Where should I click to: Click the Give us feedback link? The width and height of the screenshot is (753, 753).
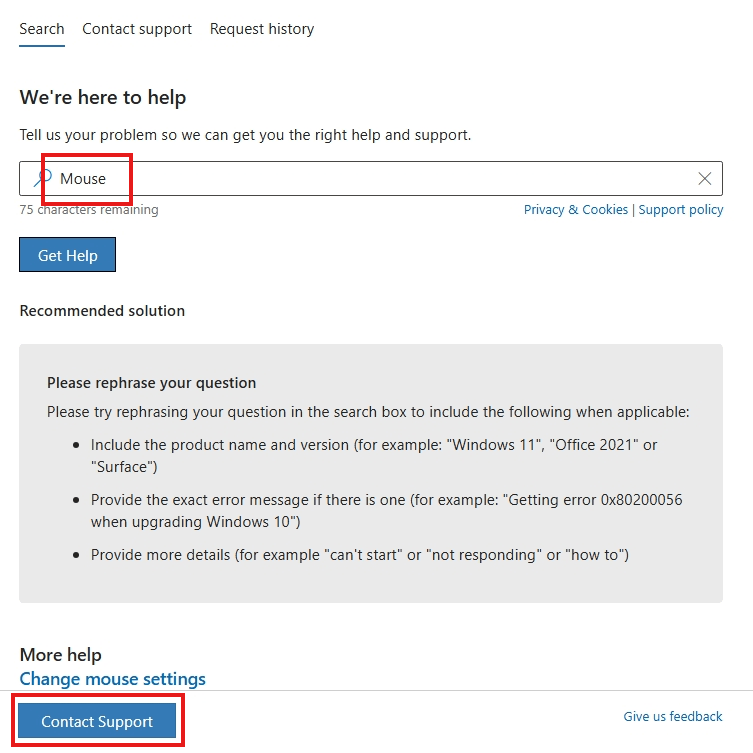(672, 717)
